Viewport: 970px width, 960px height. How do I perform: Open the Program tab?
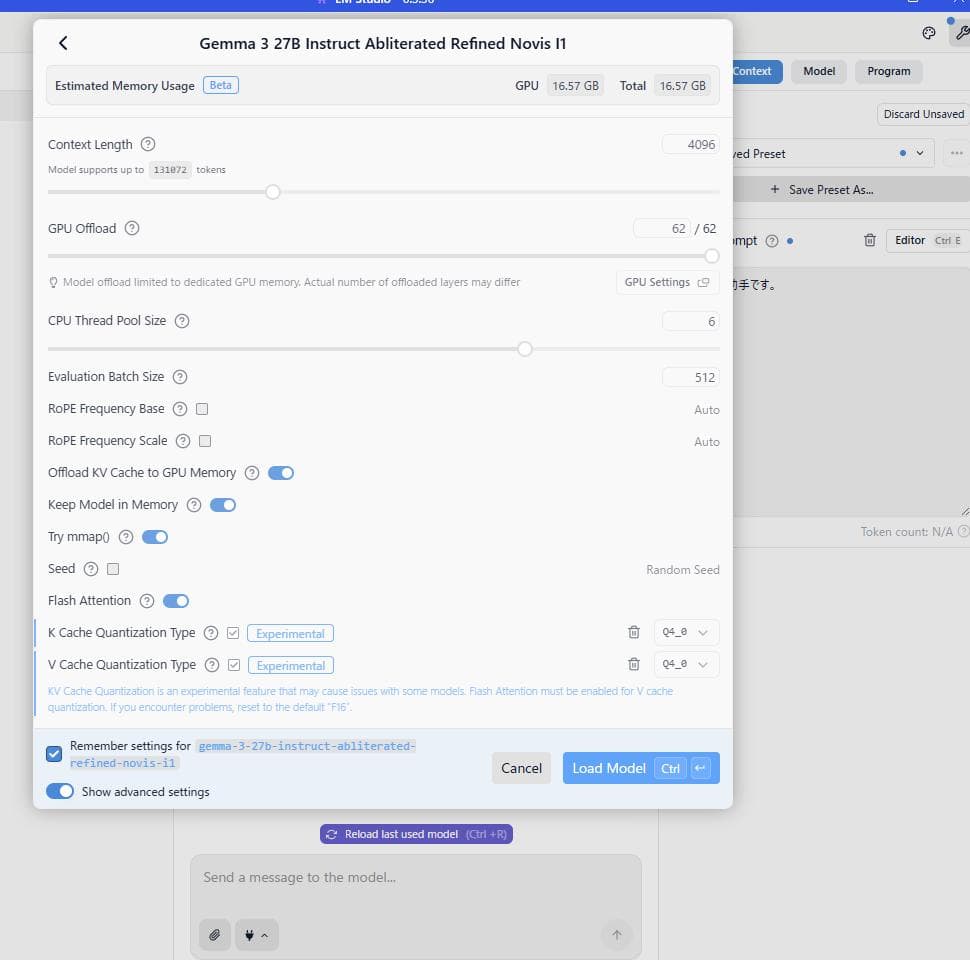click(x=888, y=72)
